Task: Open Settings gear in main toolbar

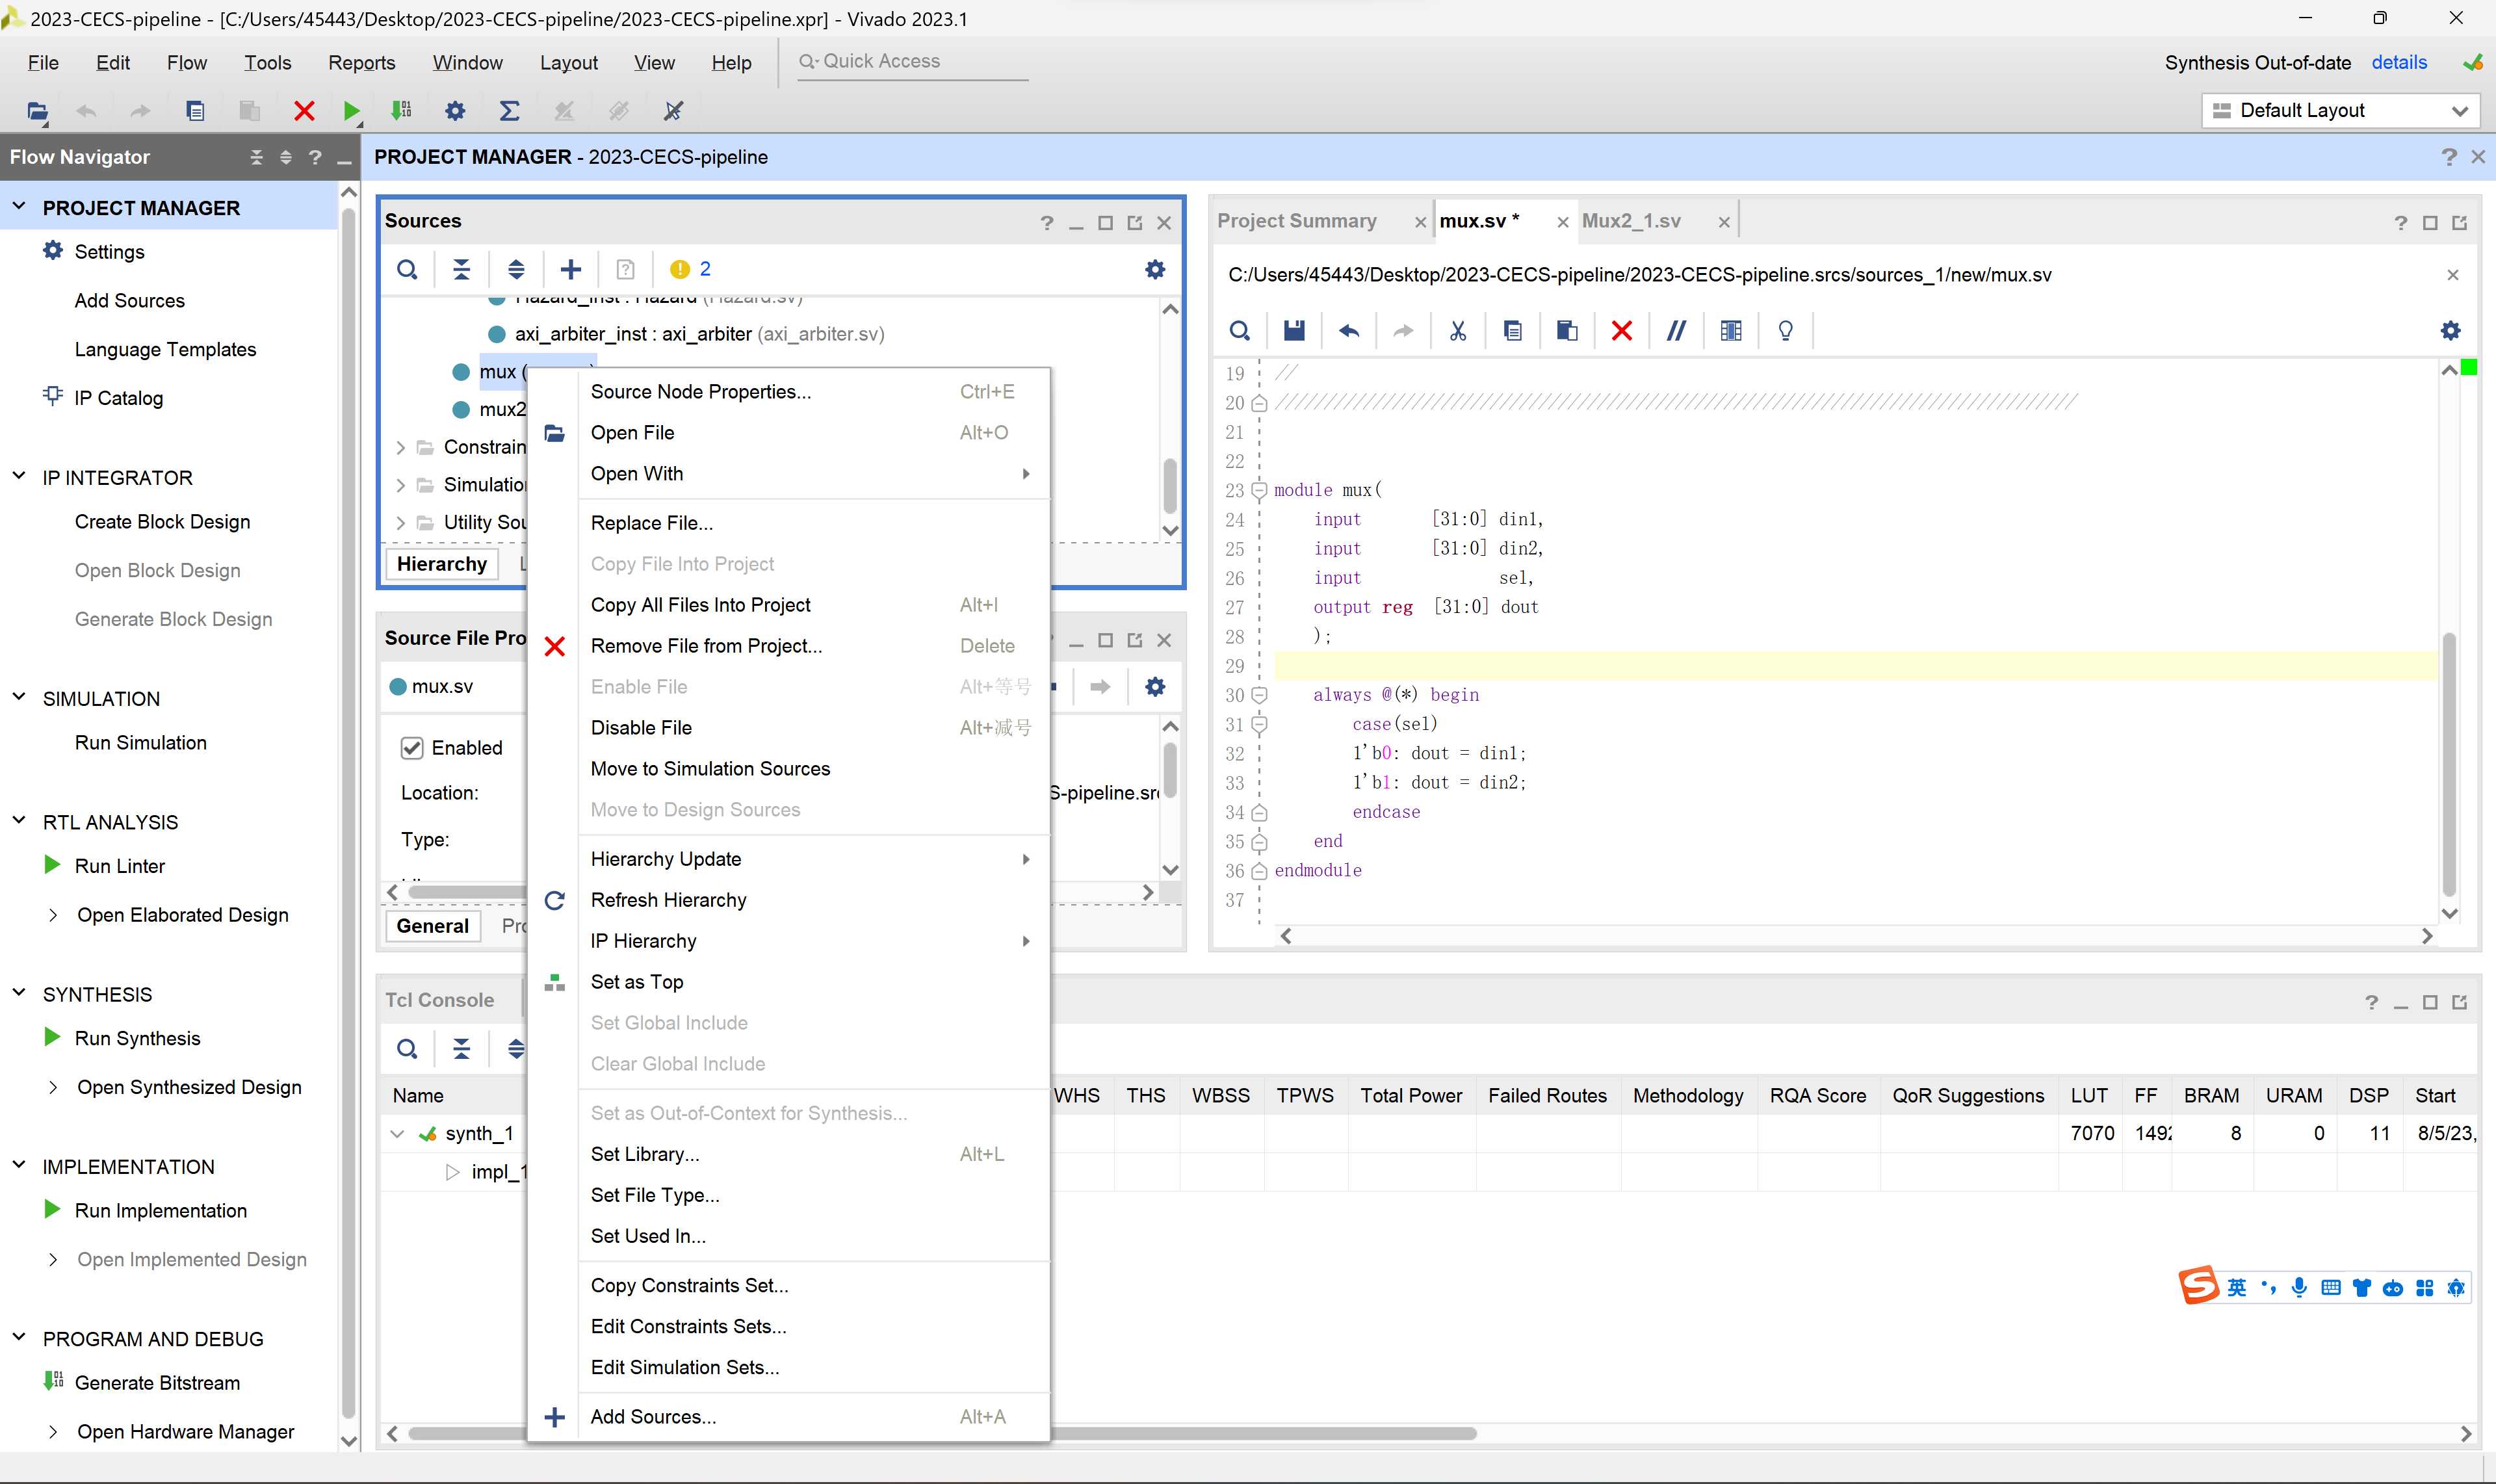Action: 455,111
